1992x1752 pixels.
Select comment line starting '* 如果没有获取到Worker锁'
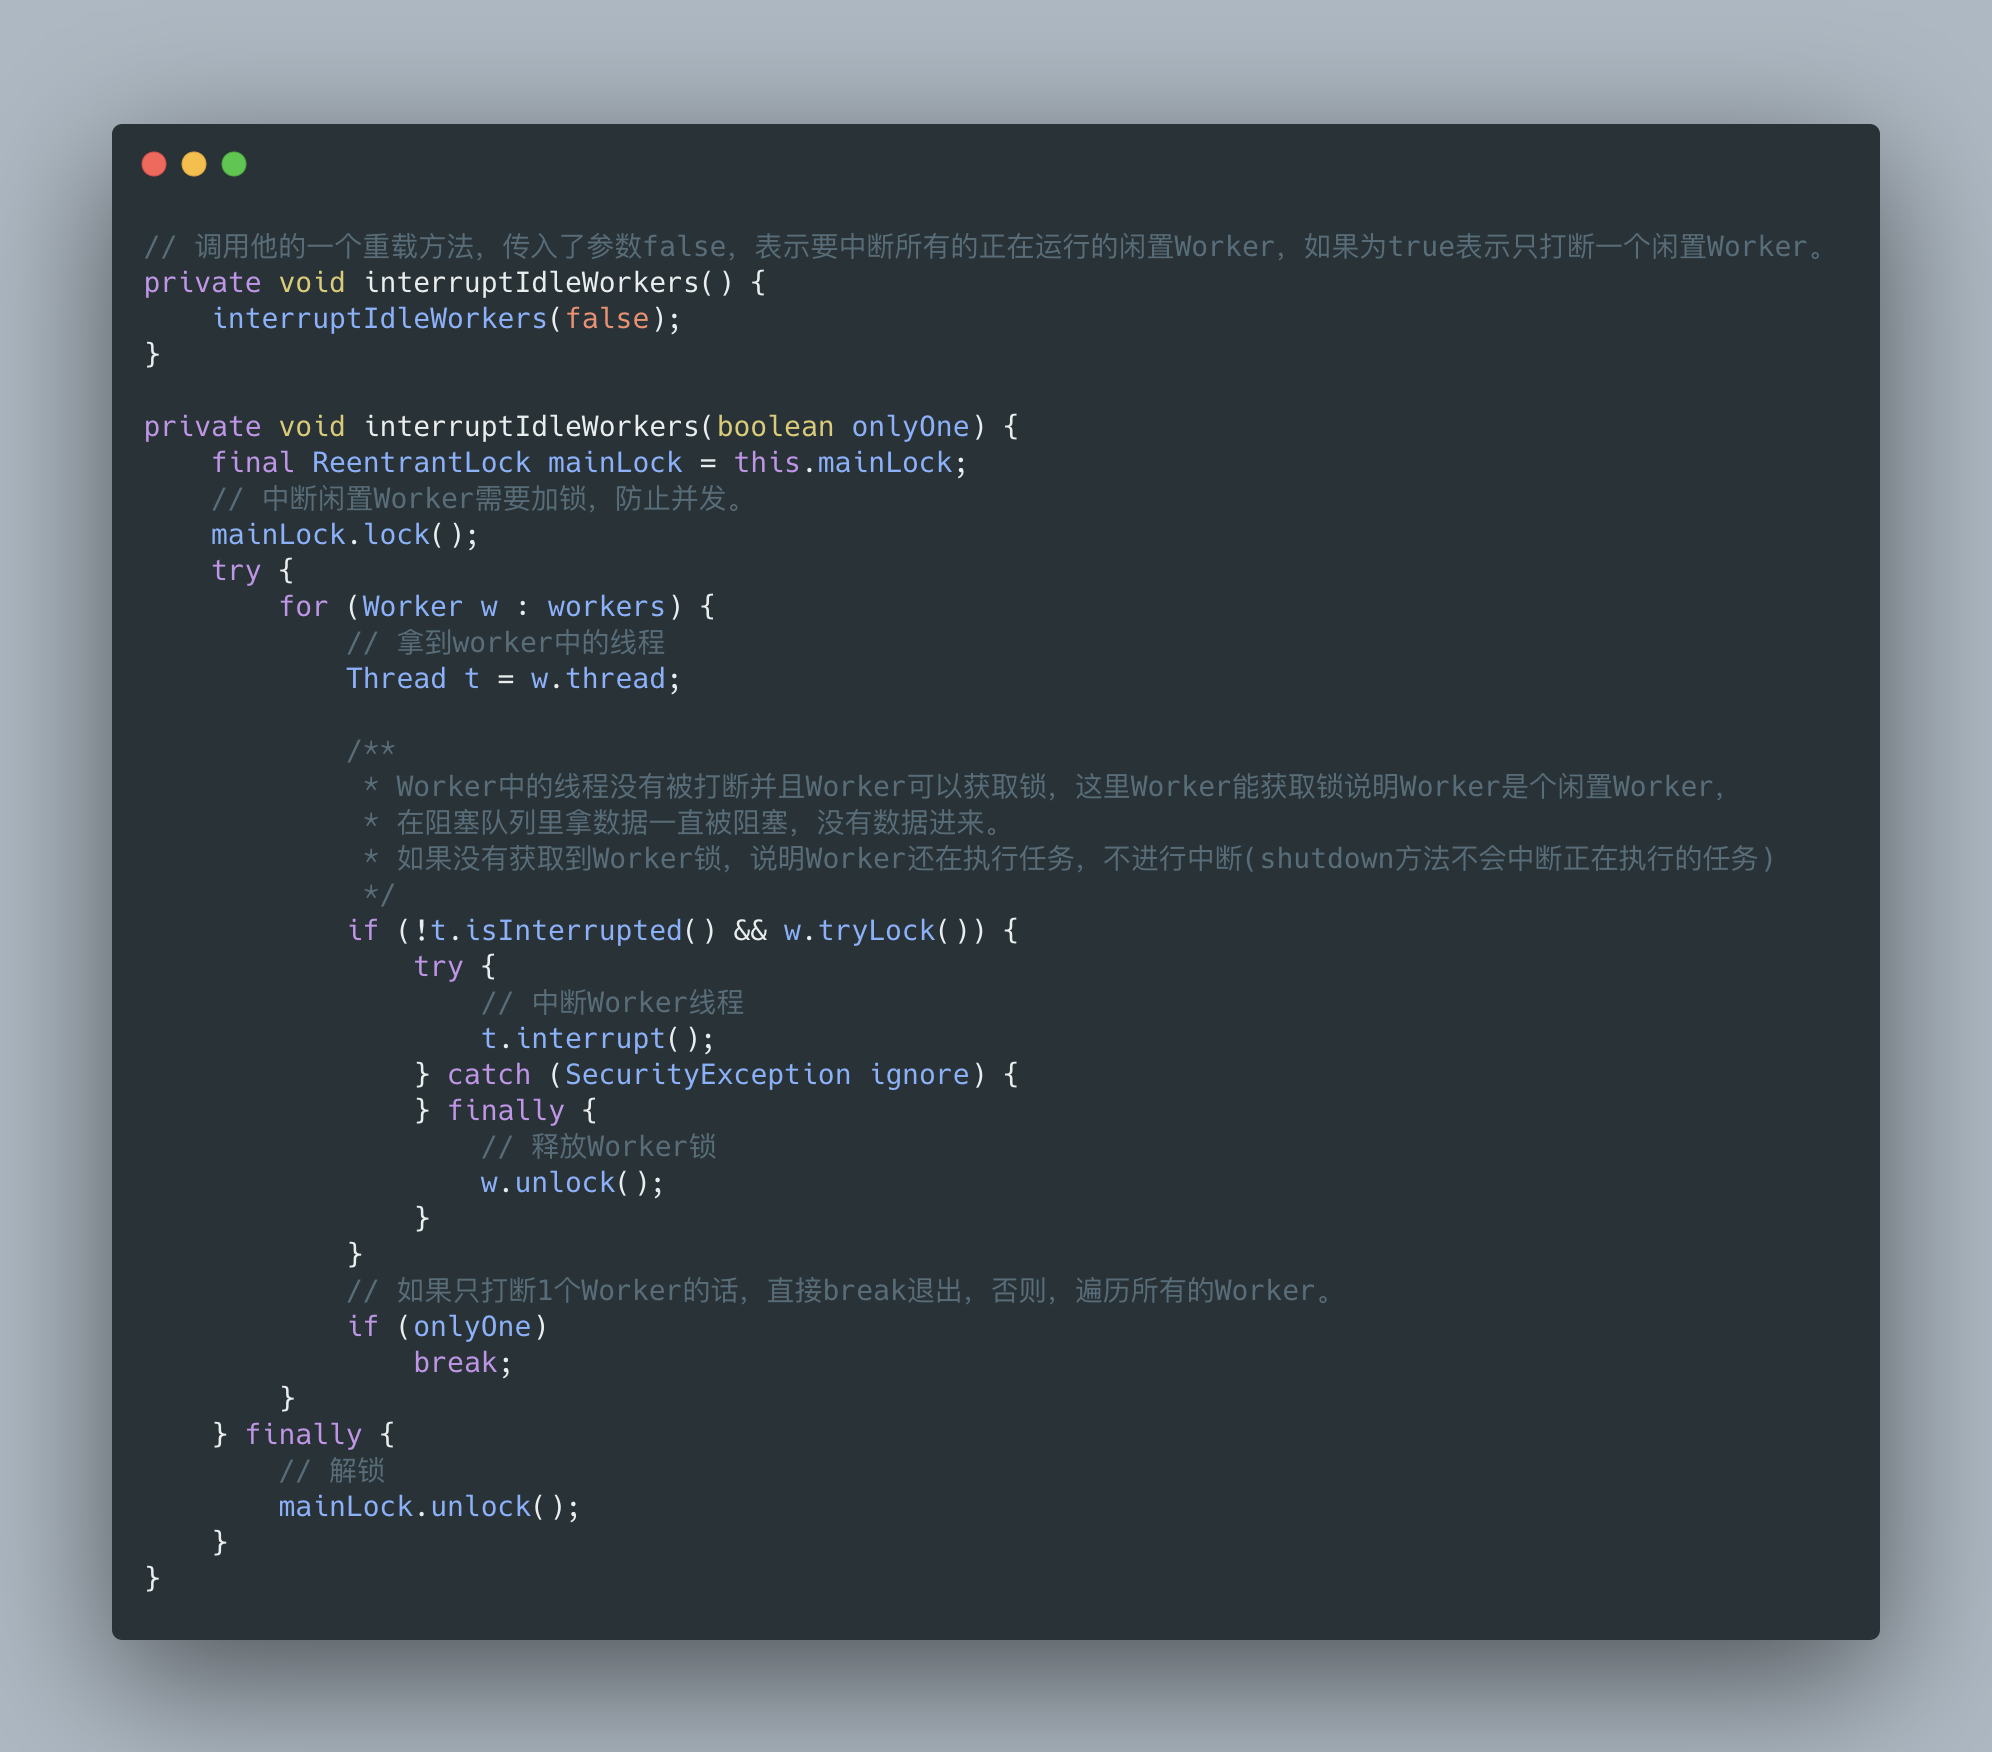click(1069, 859)
